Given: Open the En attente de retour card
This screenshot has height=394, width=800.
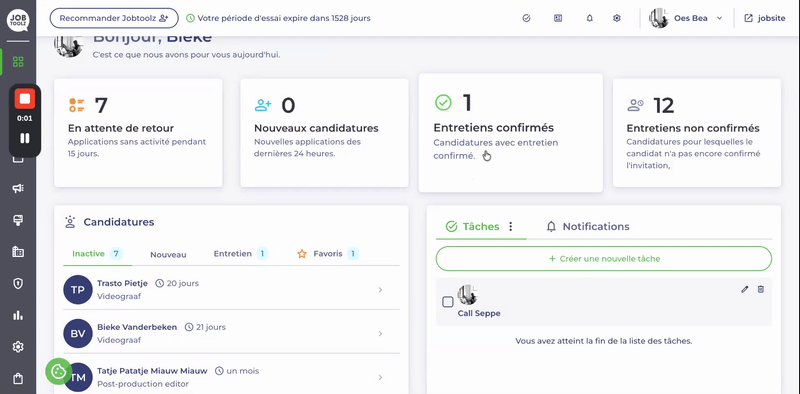Looking at the screenshot, I should (138, 133).
